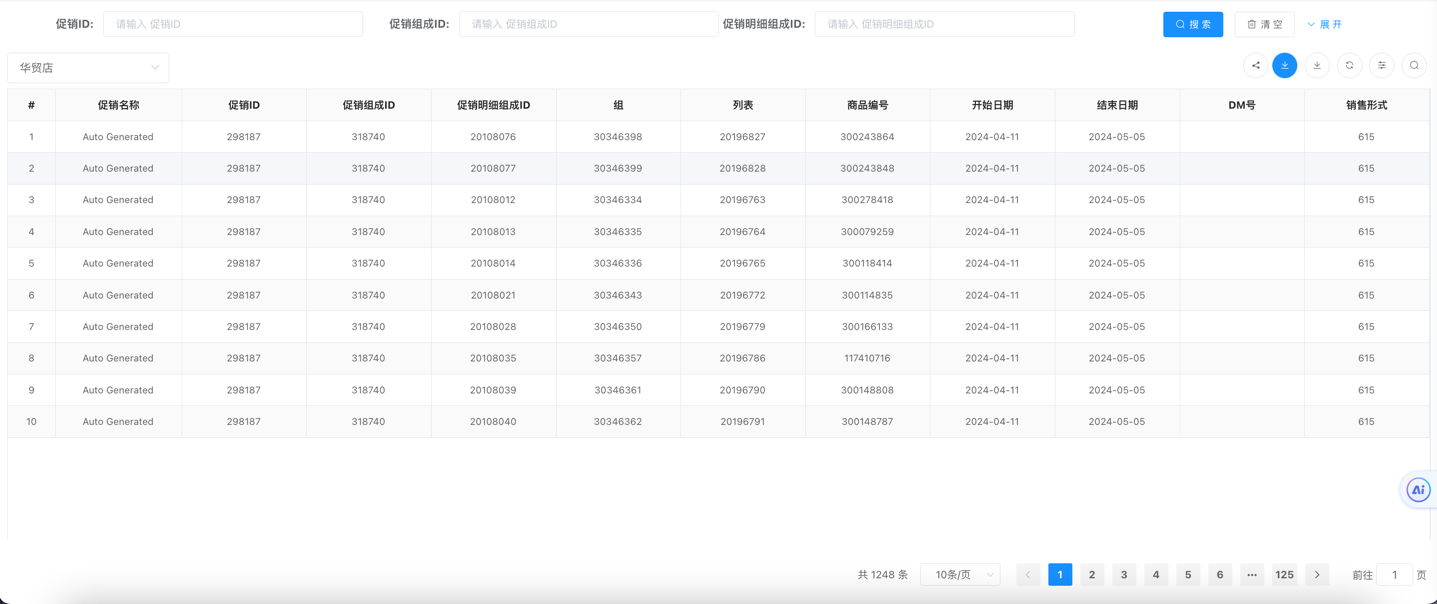Click the 促销组成ID input field
Screen dimensions: 1437x604
point(588,24)
